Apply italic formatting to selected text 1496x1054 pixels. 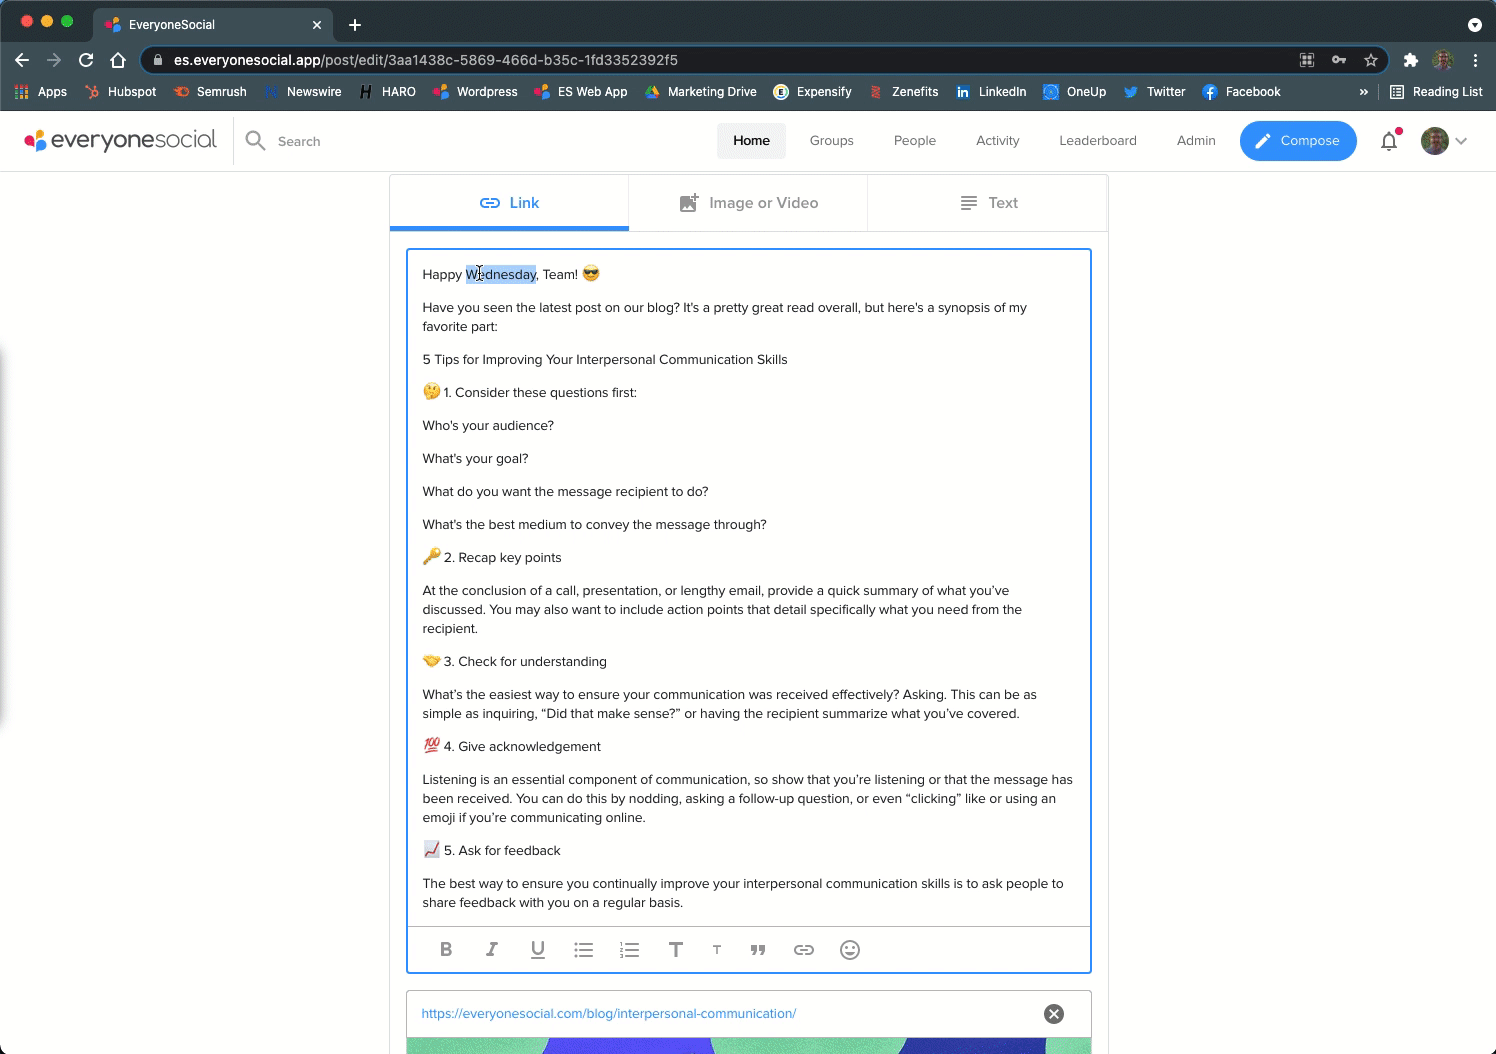(492, 950)
